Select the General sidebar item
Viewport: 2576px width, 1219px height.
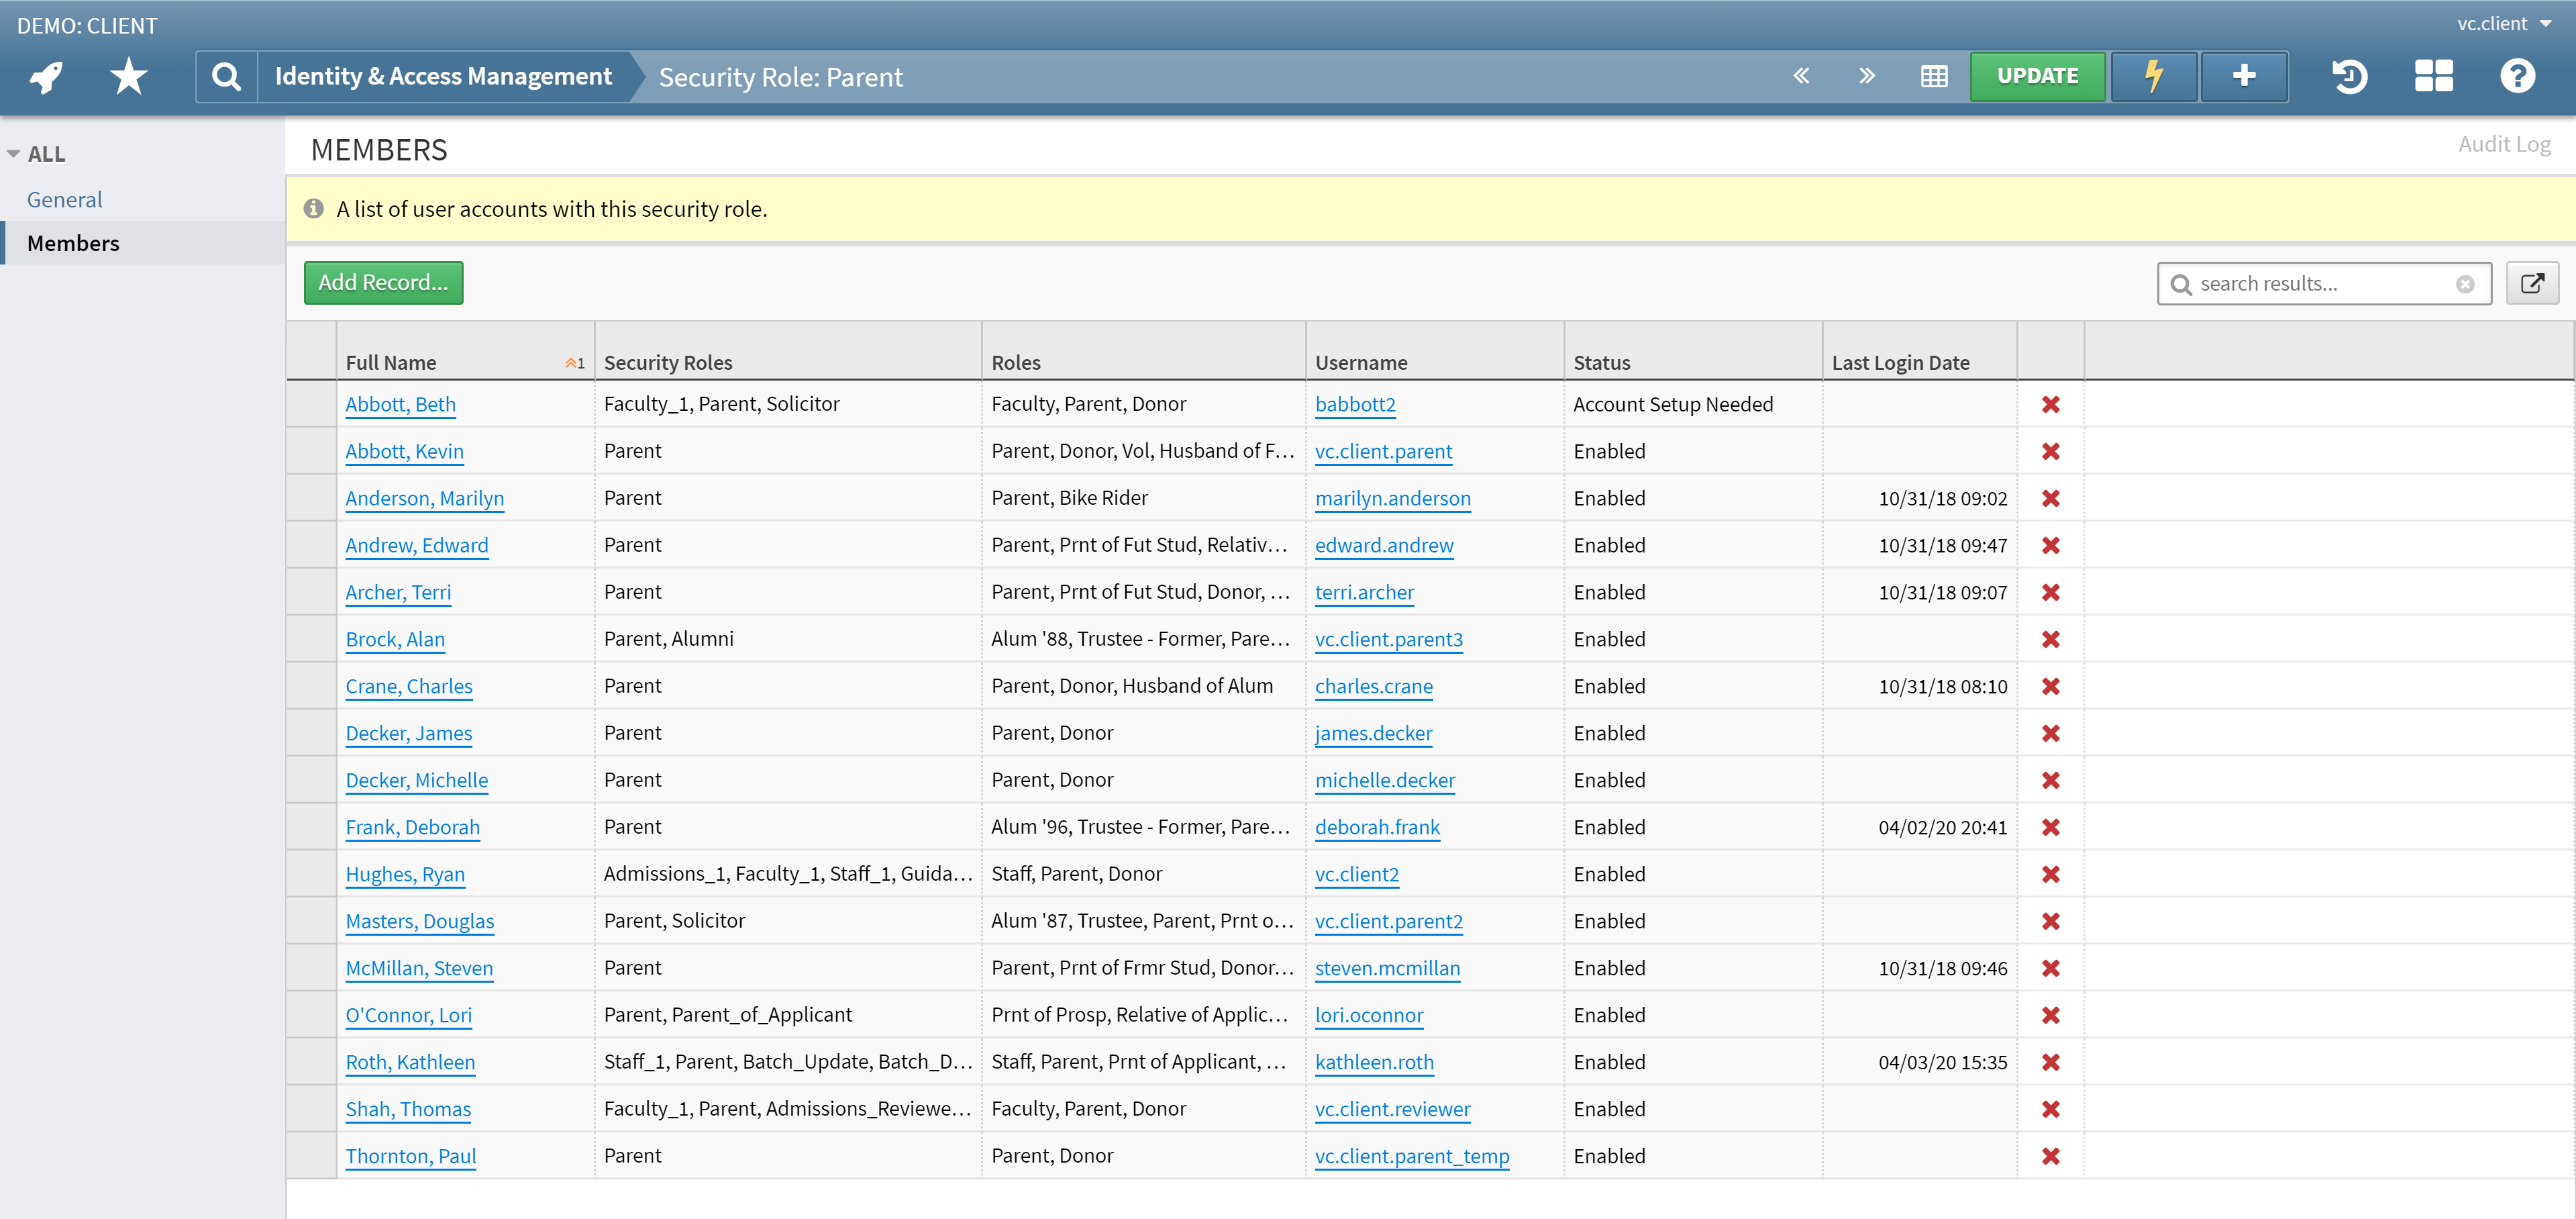point(64,199)
